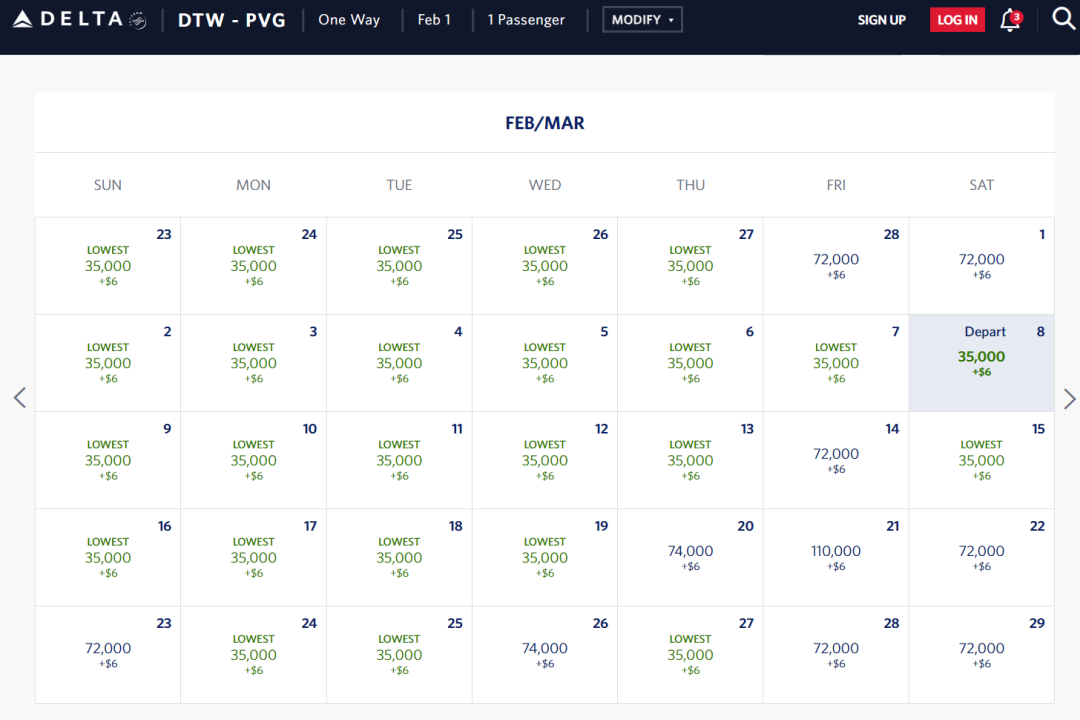Screen dimensions: 1080x720
Task: Select day 9 lowest fare cell
Action: pos(108,460)
